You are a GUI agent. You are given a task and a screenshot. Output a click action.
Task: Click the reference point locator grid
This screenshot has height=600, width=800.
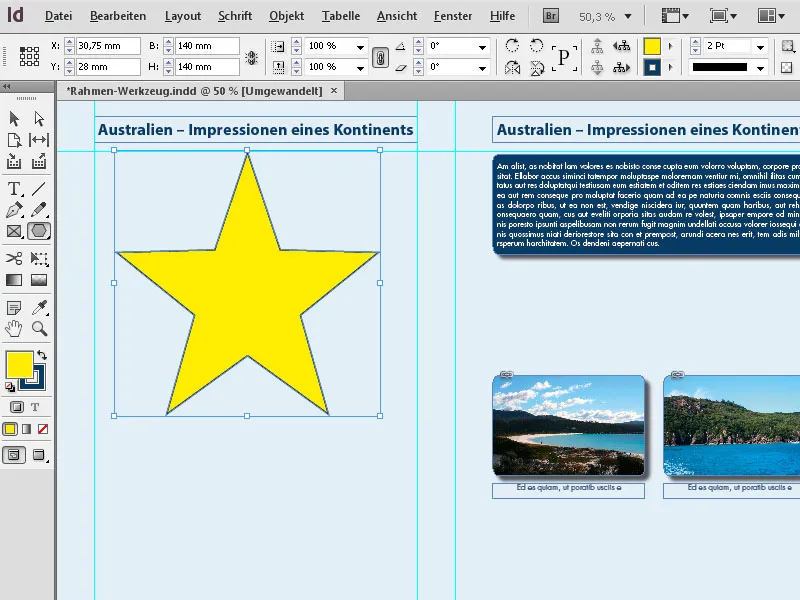[29, 56]
